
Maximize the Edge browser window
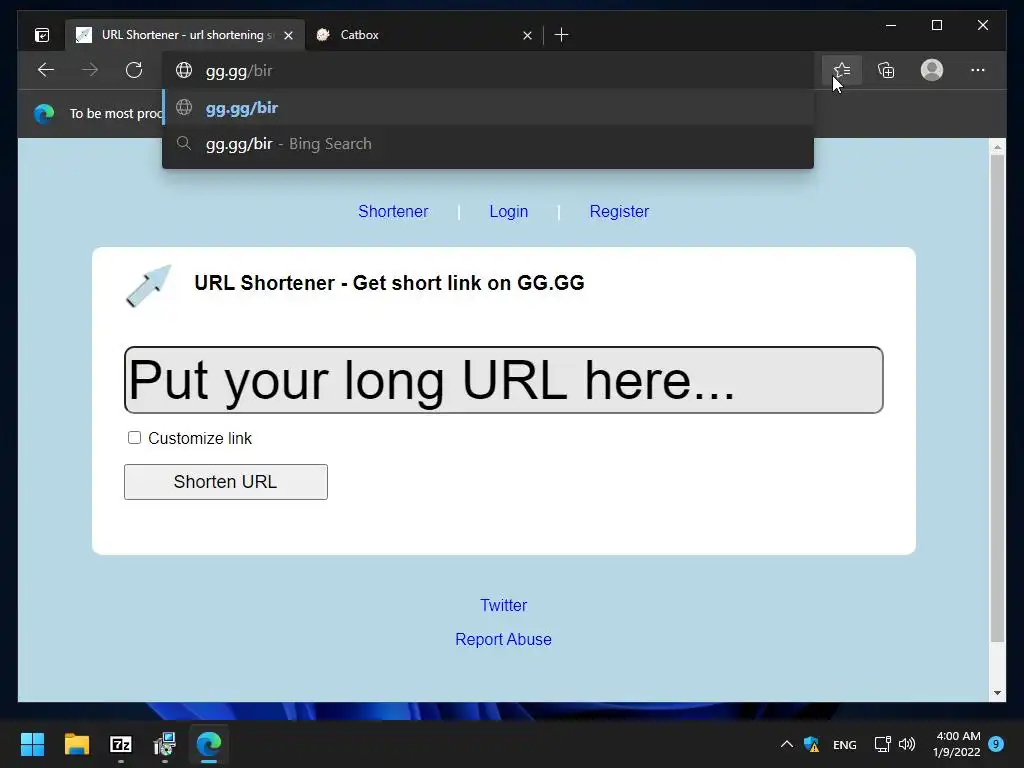coord(936,25)
